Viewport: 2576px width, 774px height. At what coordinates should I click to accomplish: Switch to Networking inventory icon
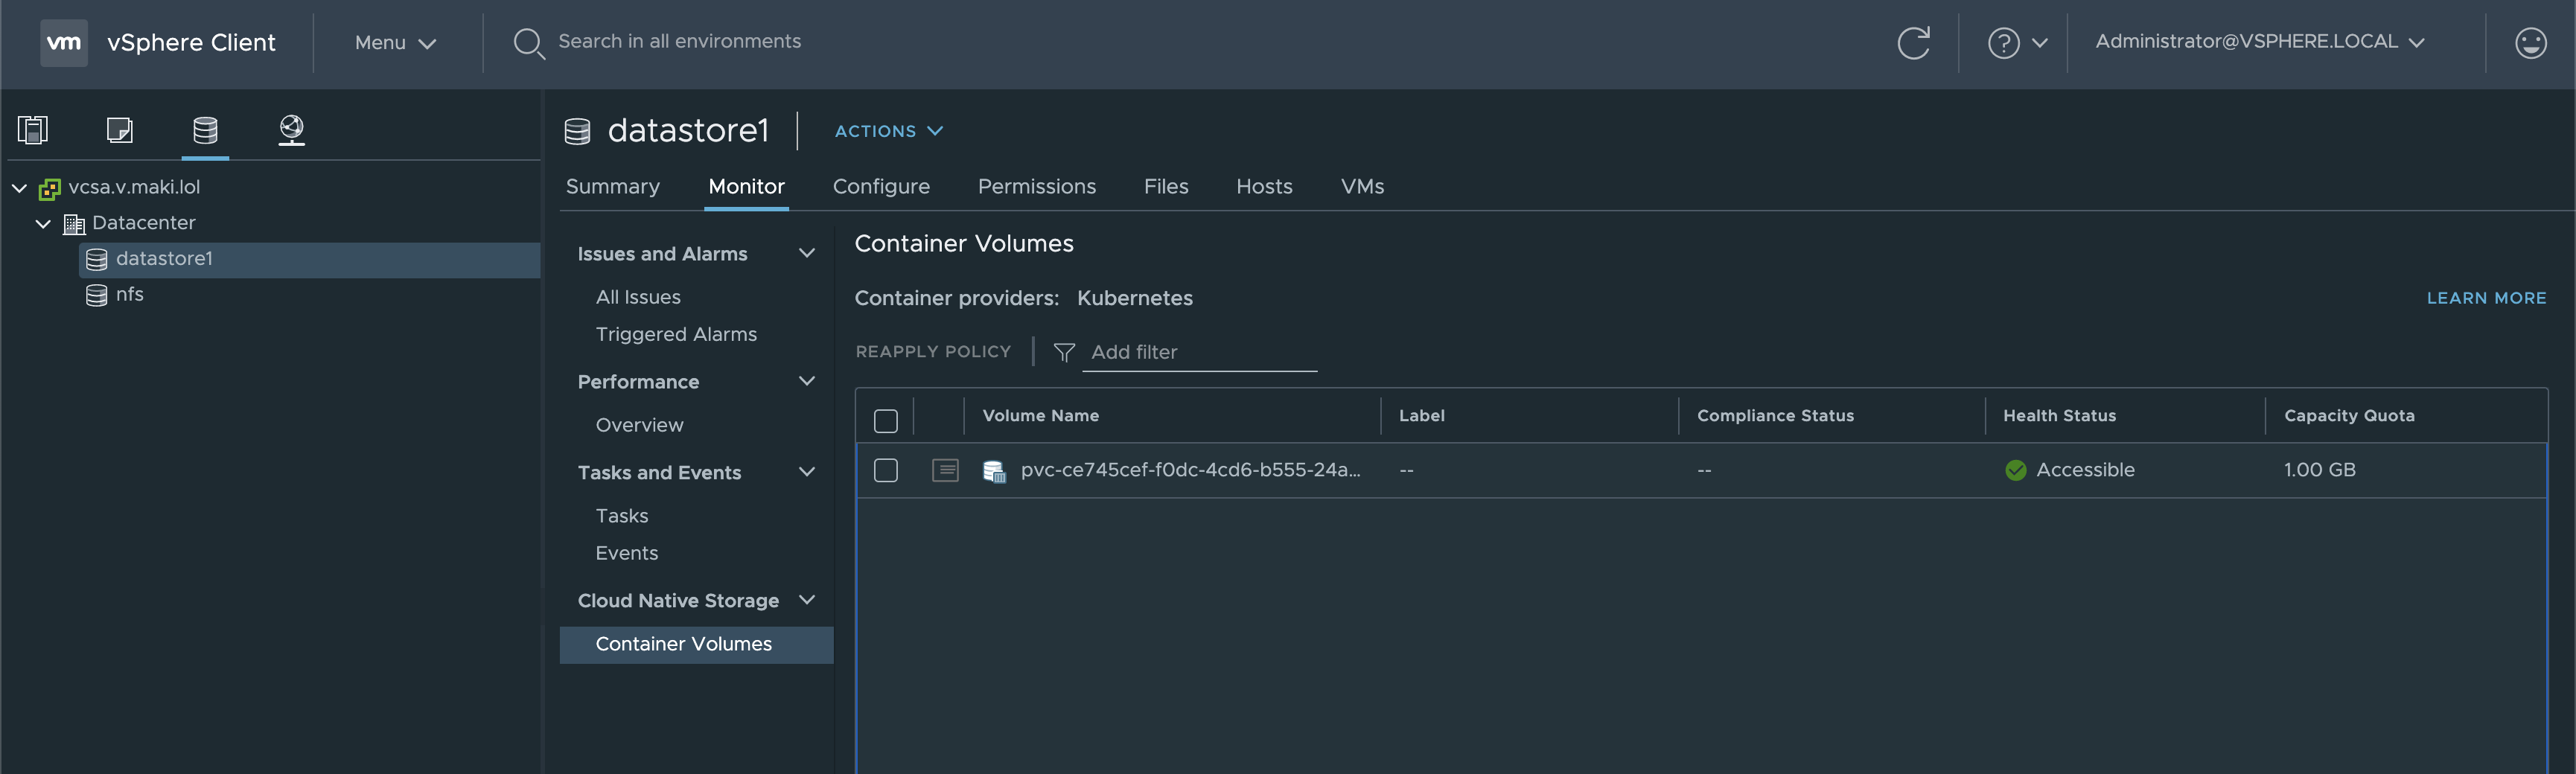pyautogui.click(x=291, y=130)
